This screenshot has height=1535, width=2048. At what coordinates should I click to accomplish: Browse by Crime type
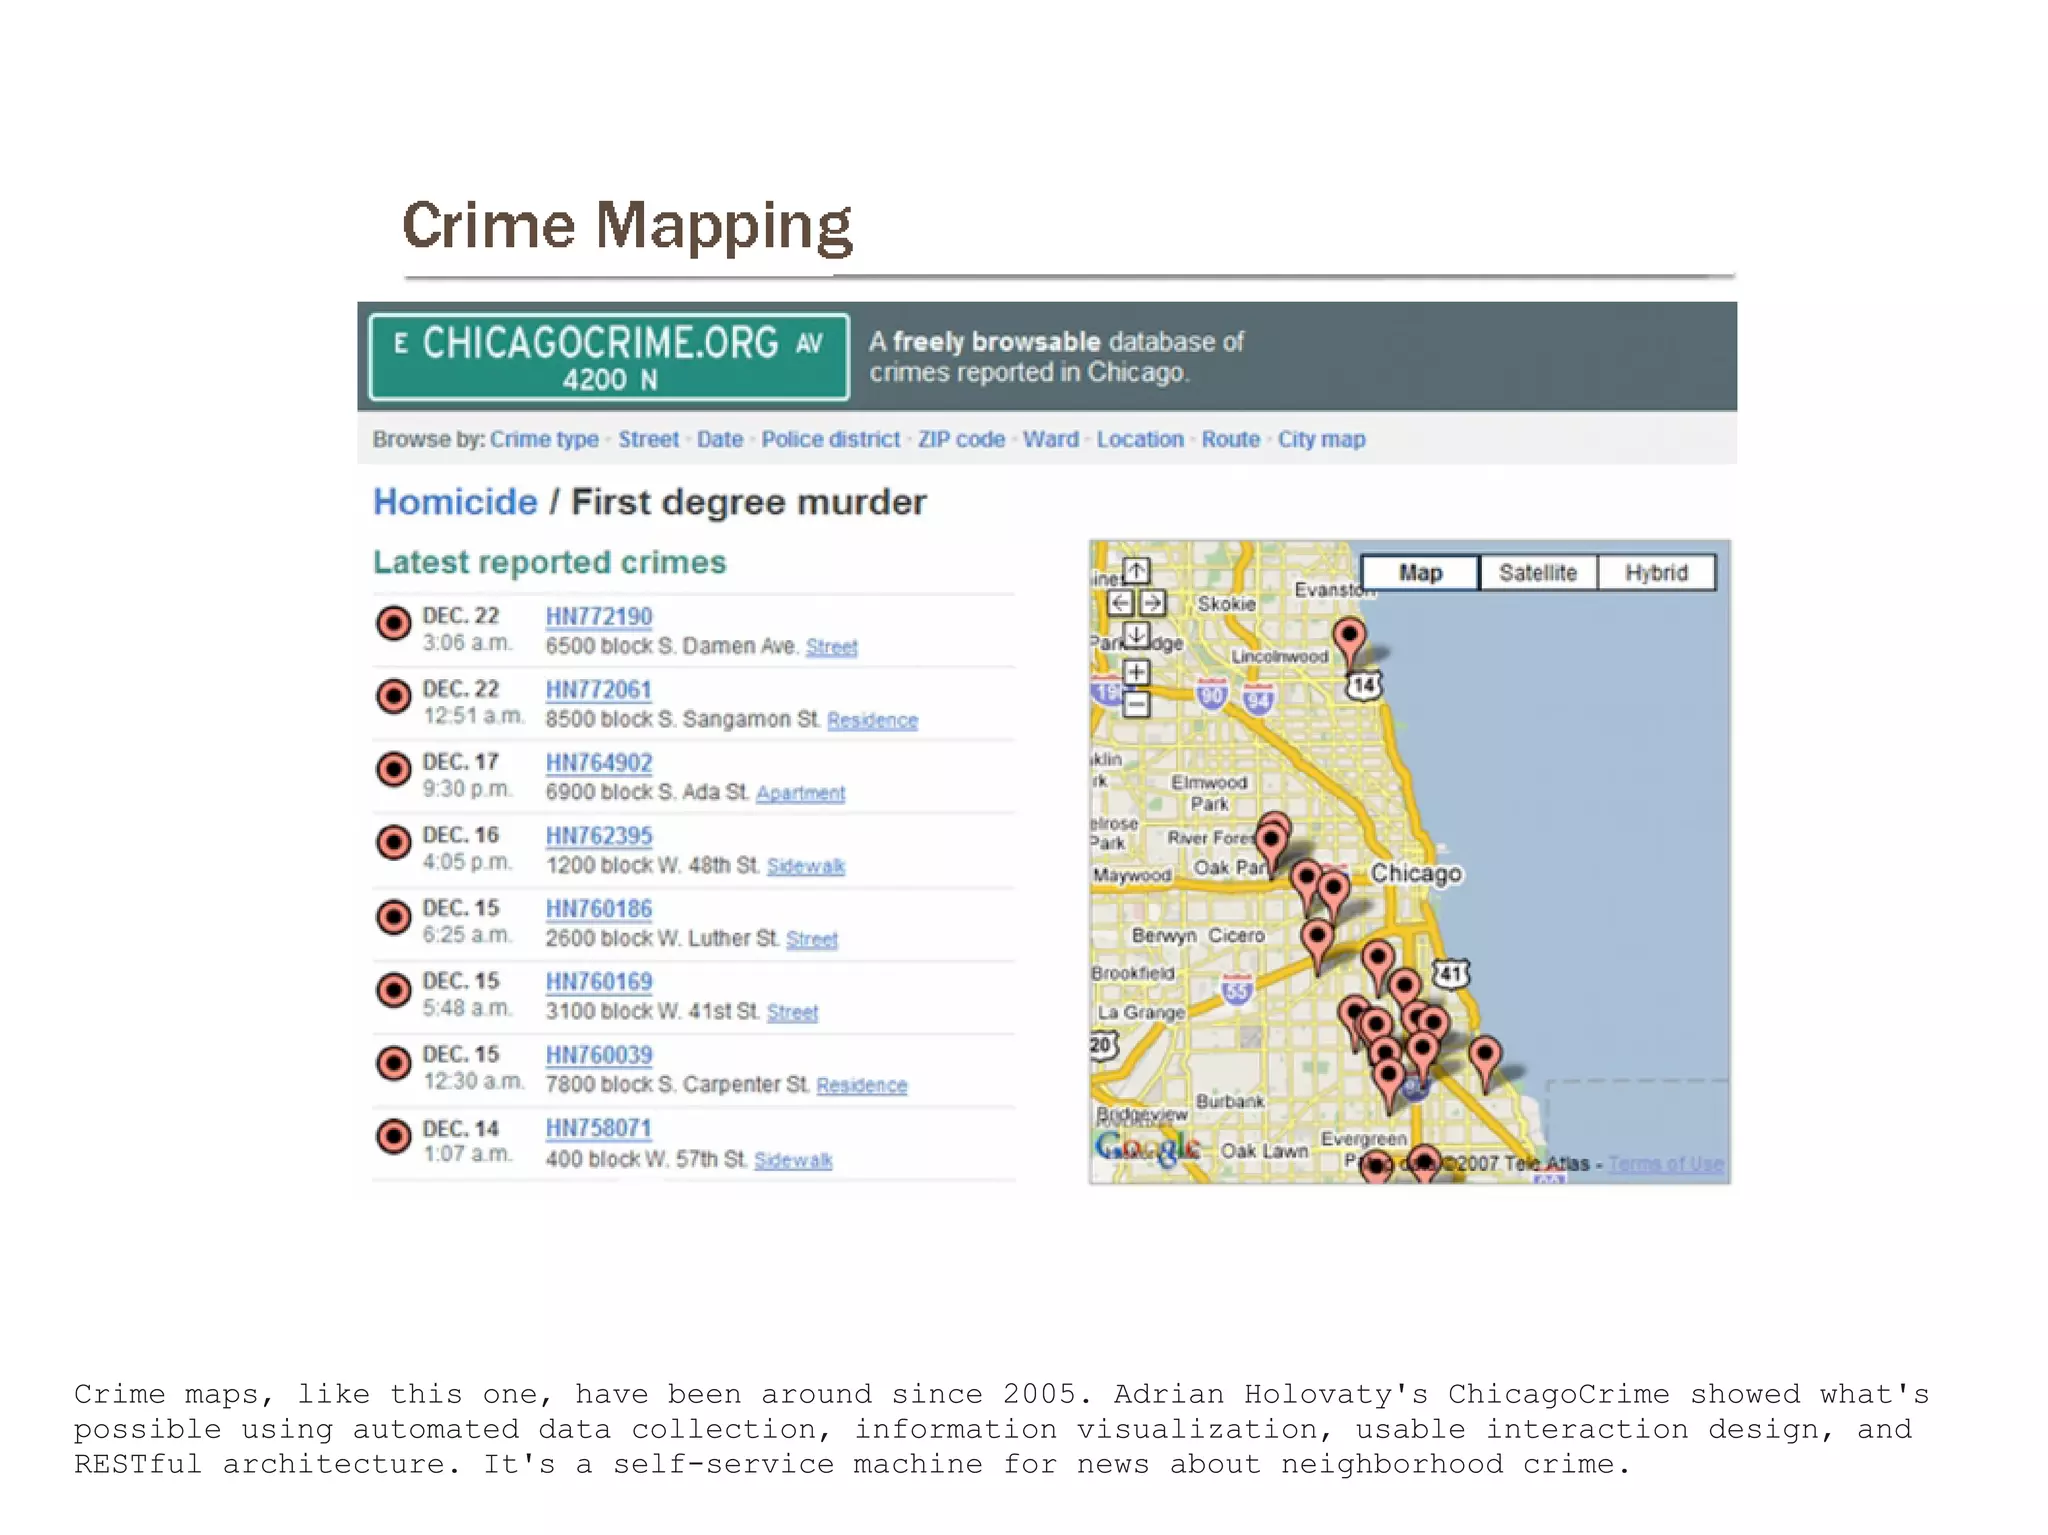[544, 440]
